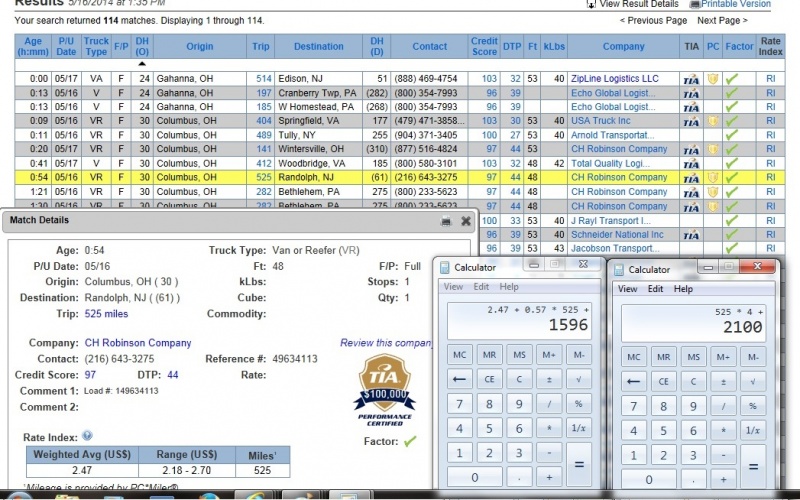
Task: Open Edit menu in the 2100 calculator
Action: (656, 289)
